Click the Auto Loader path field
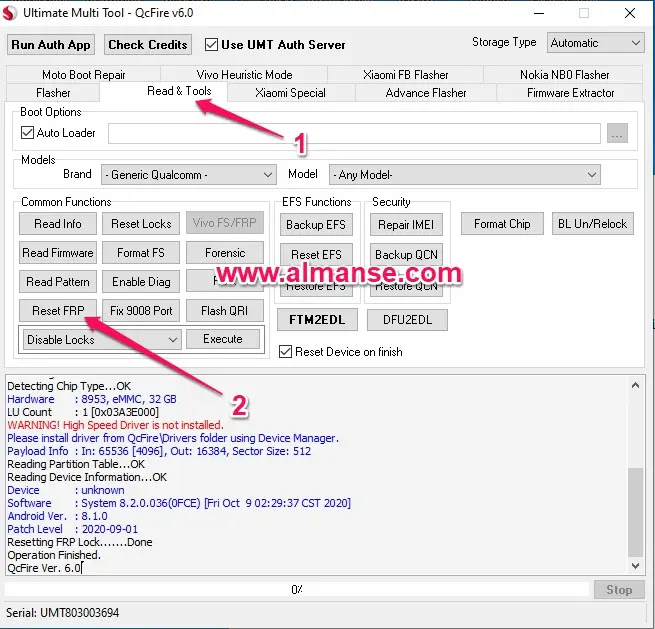The width and height of the screenshot is (655, 629). (354, 133)
